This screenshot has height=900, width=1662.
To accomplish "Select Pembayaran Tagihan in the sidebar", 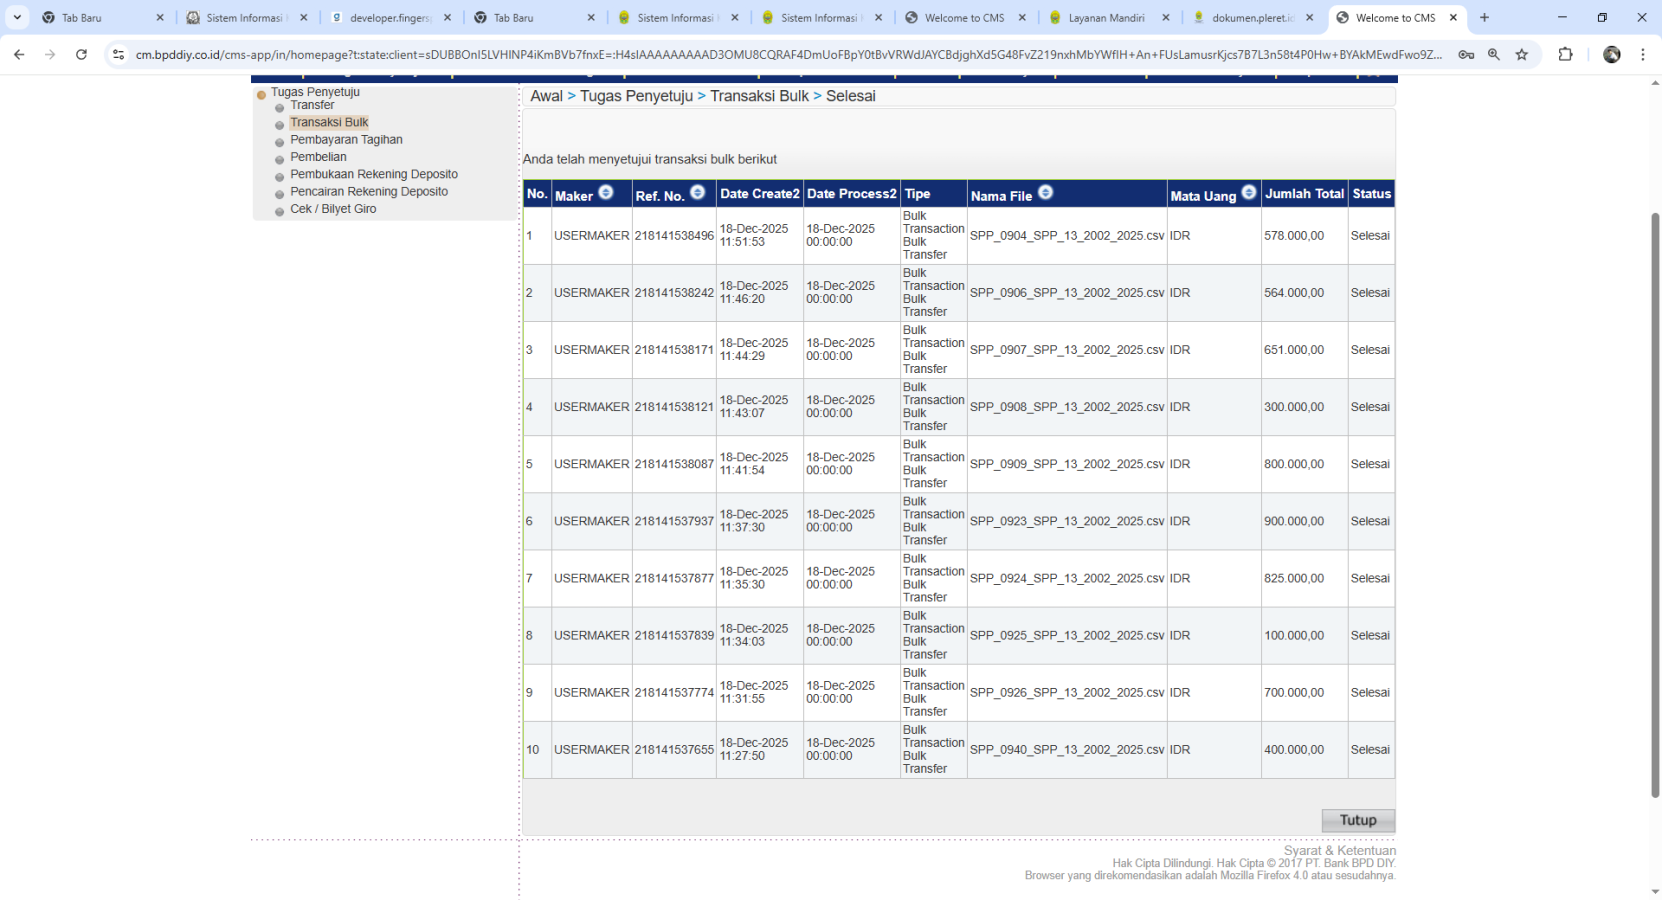I will tap(346, 140).
